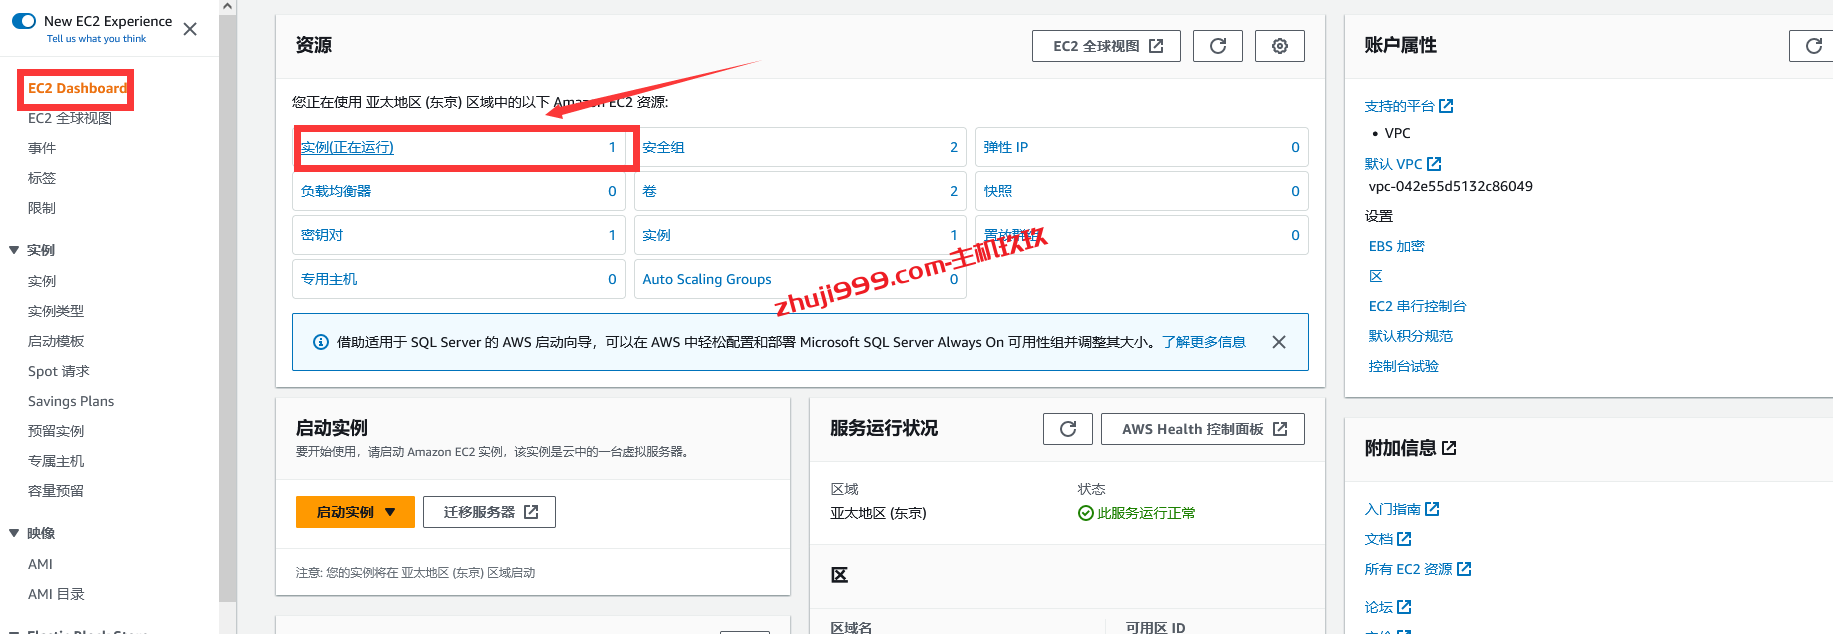The image size is (1833, 634).
Task: Open AMI 目录 in the sidebar
Action: click(x=56, y=594)
